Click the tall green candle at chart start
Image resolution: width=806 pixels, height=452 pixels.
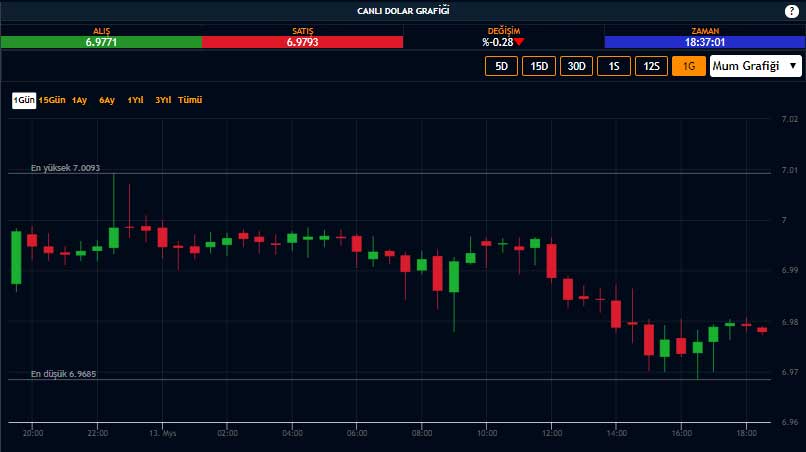click(x=16, y=258)
